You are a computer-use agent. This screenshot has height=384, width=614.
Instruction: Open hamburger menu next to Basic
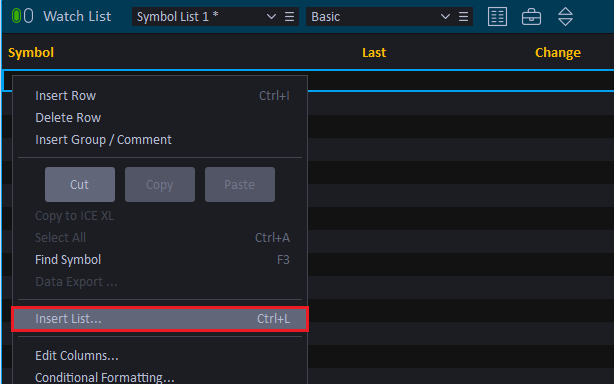click(463, 16)
